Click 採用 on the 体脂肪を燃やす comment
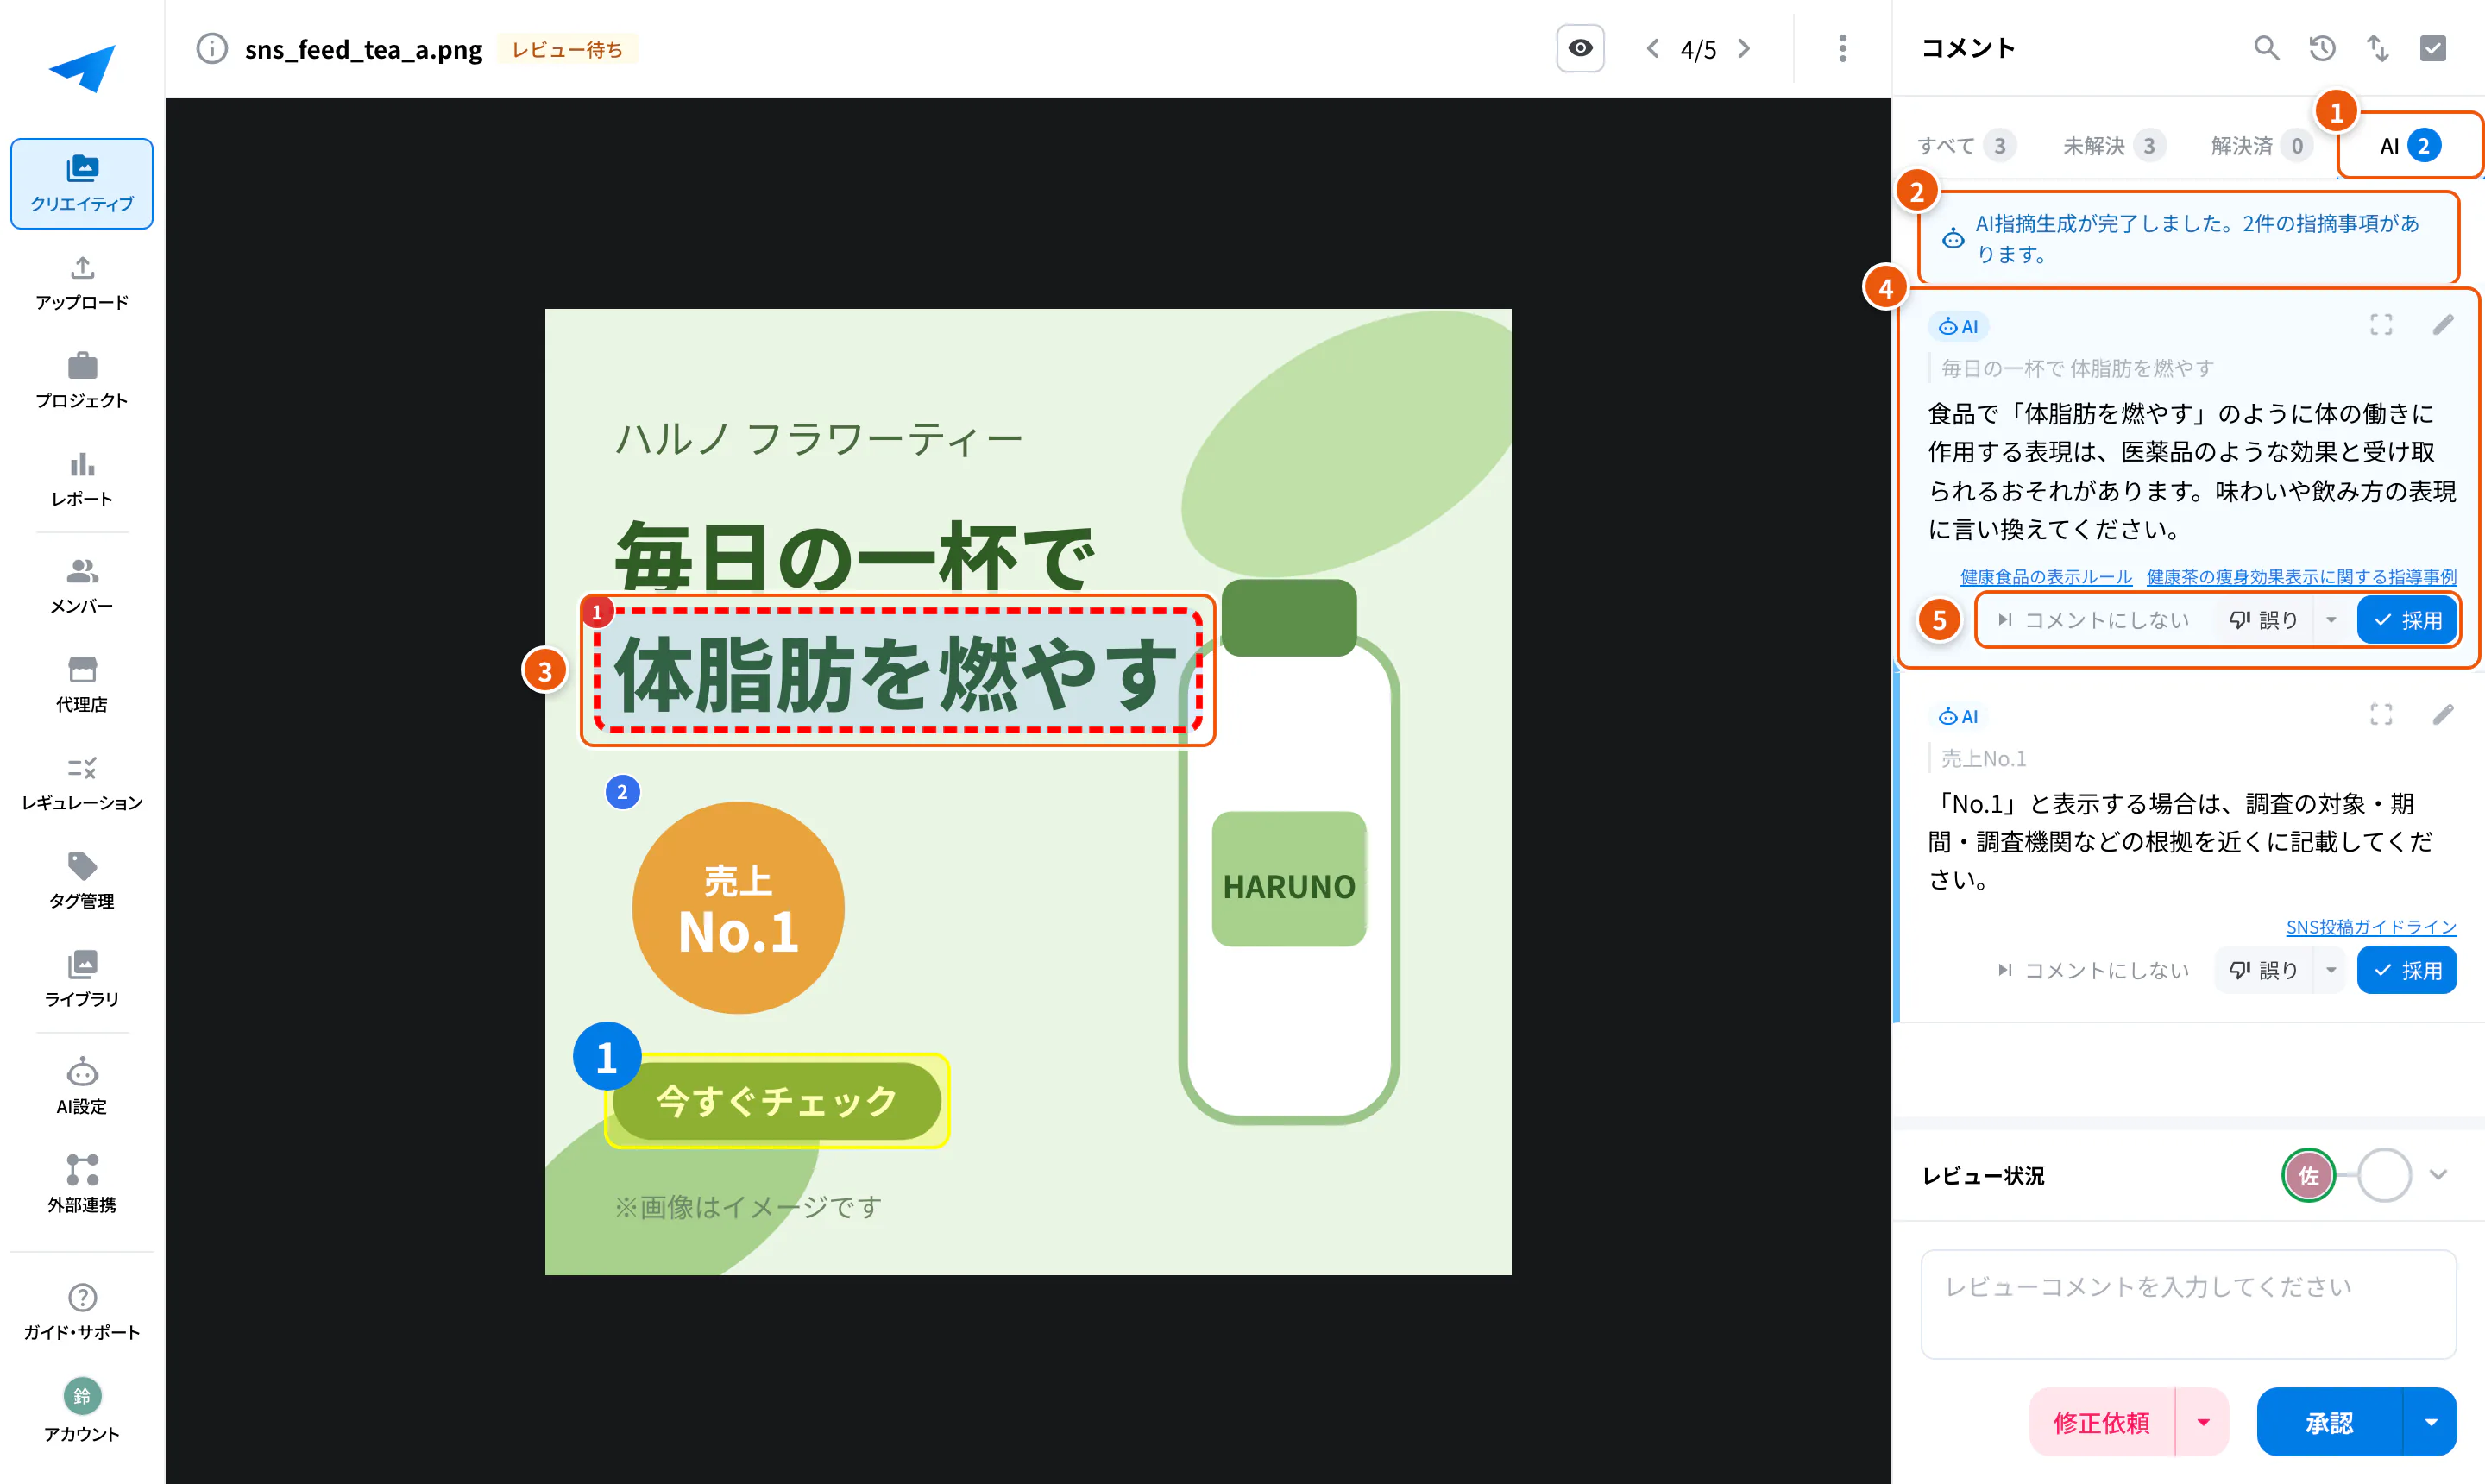Viewport: 2485px width, 1484px height. 2407,620
